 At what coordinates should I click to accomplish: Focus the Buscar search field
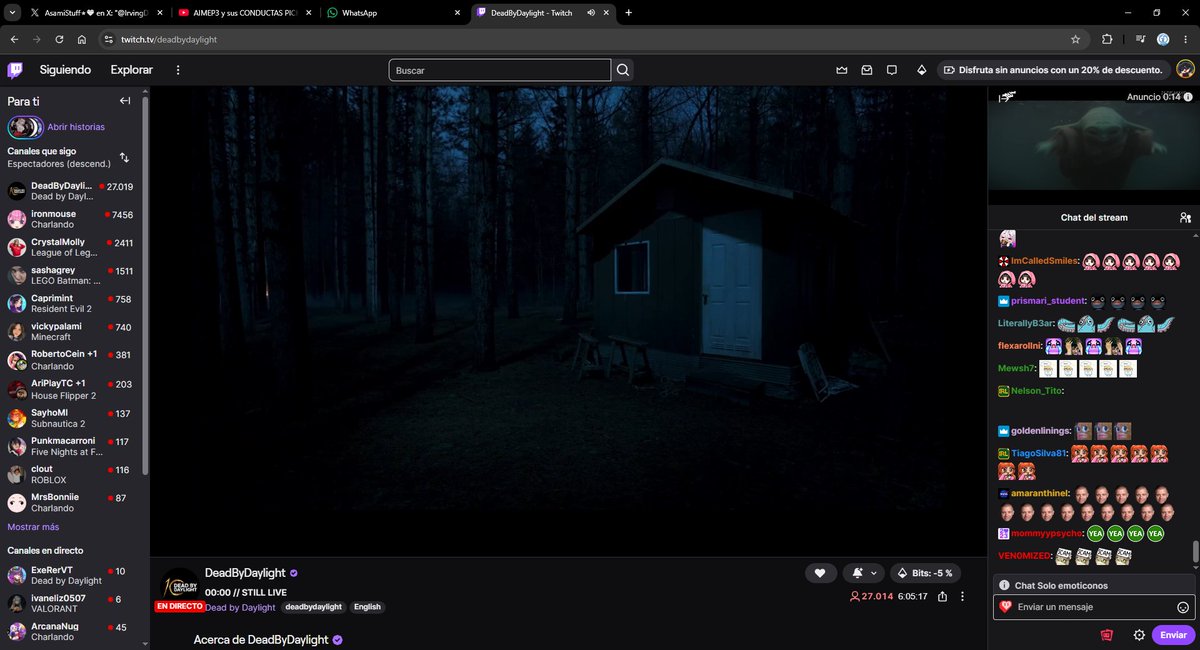click(x=499, y=70)
